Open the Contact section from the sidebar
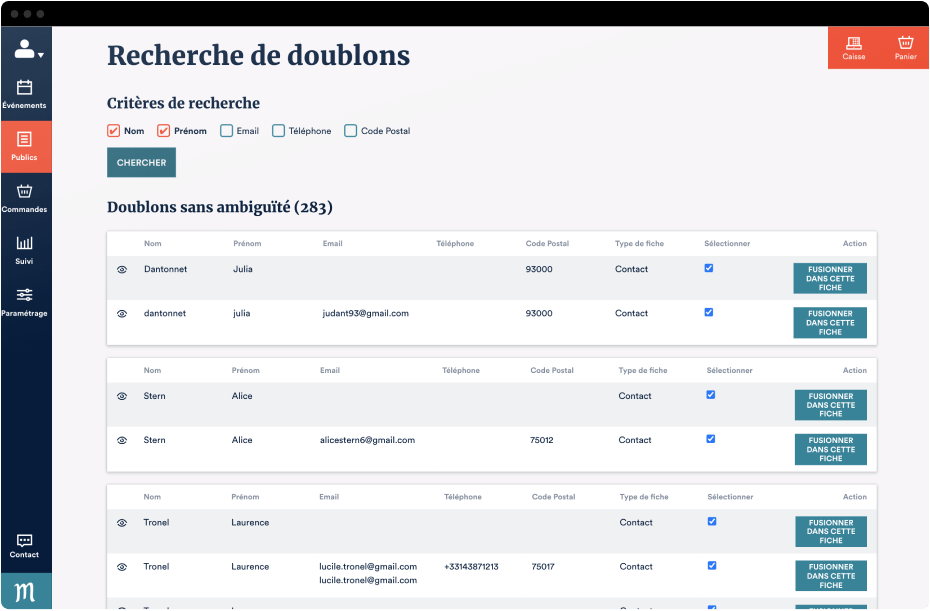Viewport: 930px width, 611px height. point(25,544)
